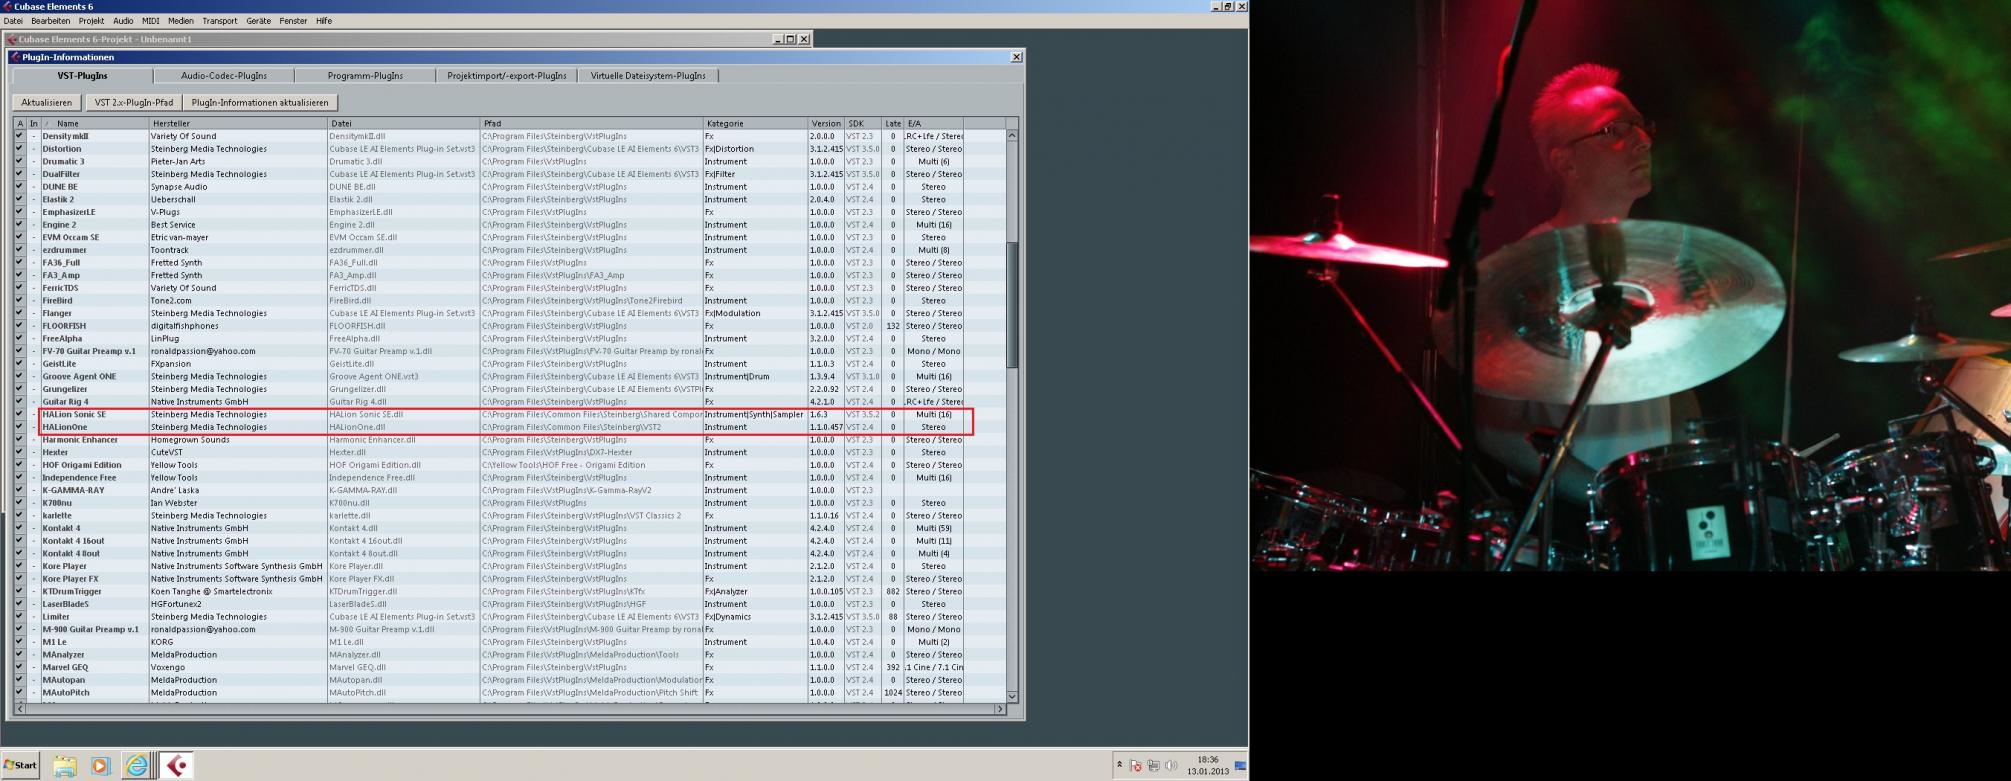Select the Kore Player FX plugin name
This screenshot has height=781, width=2011.
[x=70, y=579]
